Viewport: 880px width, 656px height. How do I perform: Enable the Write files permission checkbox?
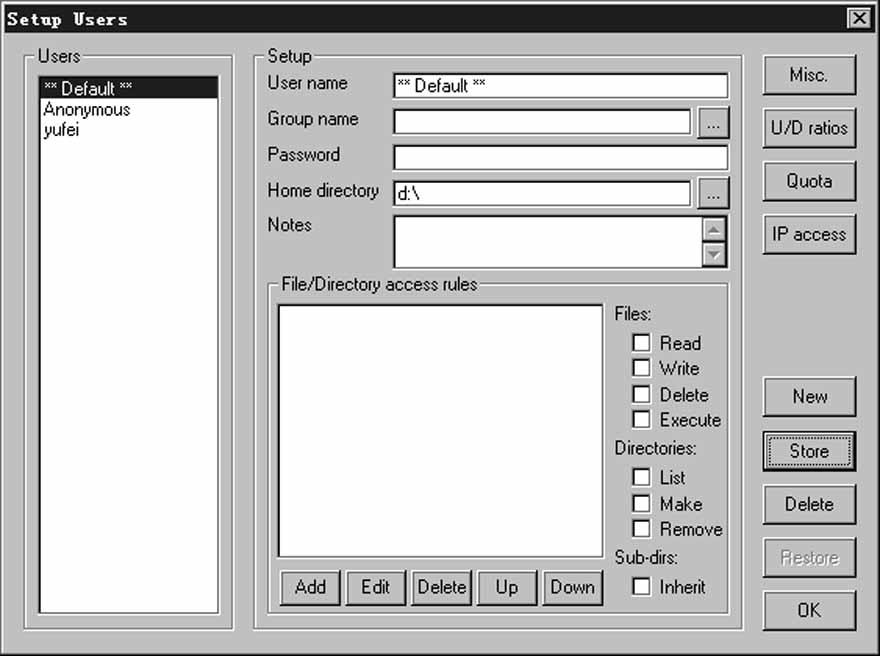(x=641, y=368)
